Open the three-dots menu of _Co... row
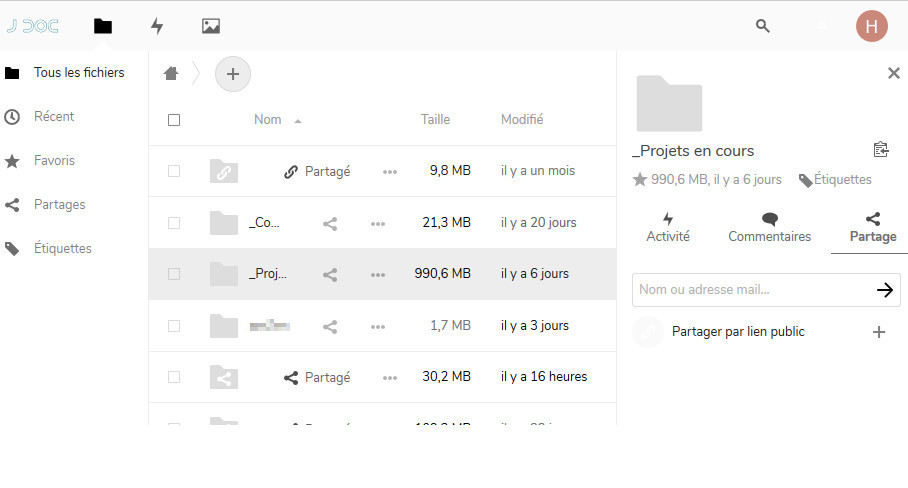 [378, 224]
